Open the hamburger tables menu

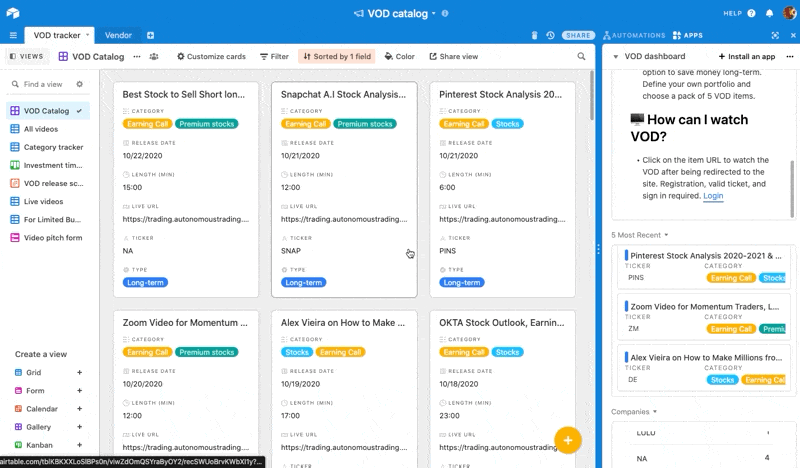pos(13,35)
